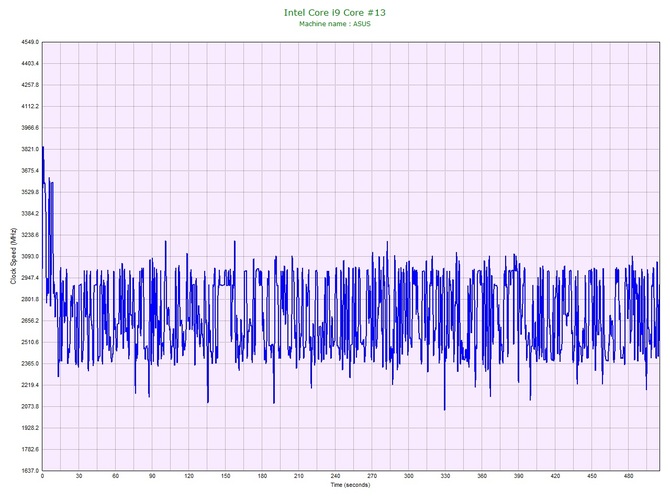The height and width of the screenshot is (502, 670).
Task: Click the 30 seconds x-axis label
Action: (79, 476)
